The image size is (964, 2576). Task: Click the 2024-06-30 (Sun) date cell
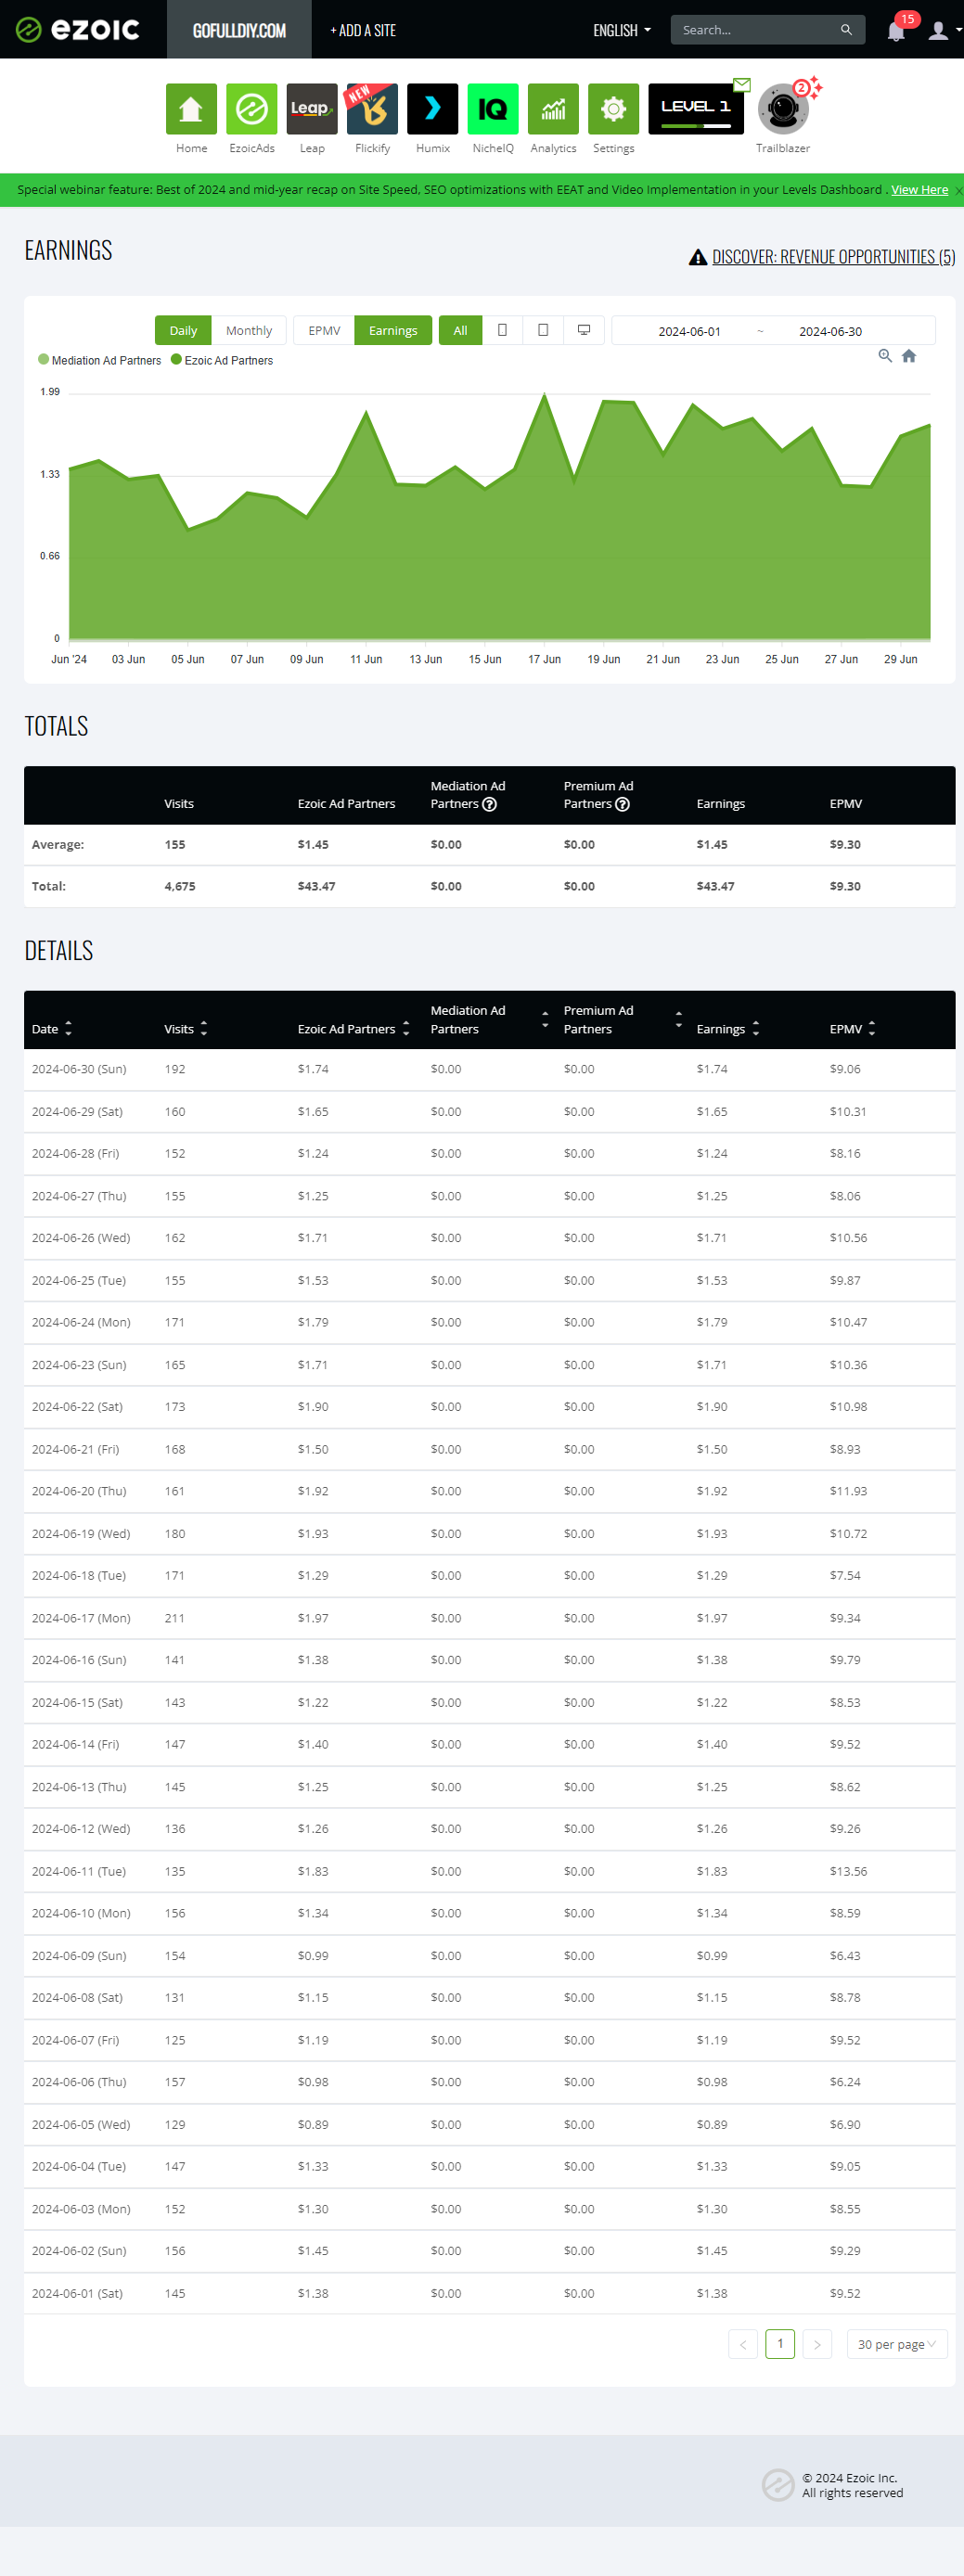point(79,1069)
